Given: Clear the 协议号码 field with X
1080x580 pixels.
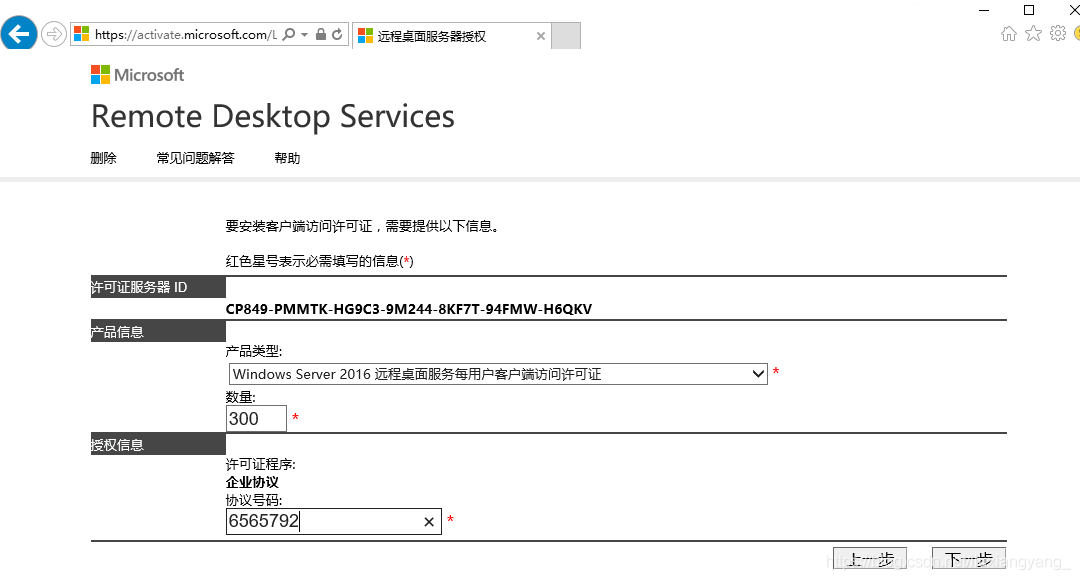Looking at the screenshot, I should 429,522.
